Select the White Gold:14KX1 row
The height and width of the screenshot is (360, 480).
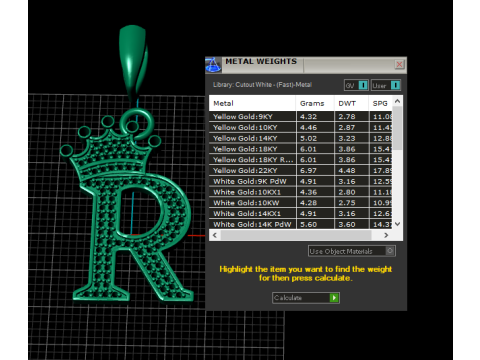(301, 213)
